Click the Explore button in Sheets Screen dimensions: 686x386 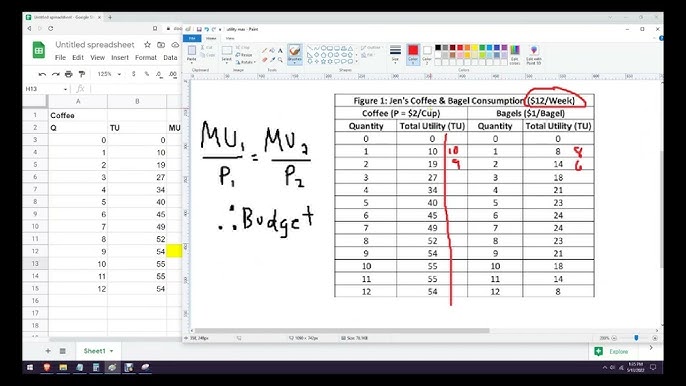612,351
